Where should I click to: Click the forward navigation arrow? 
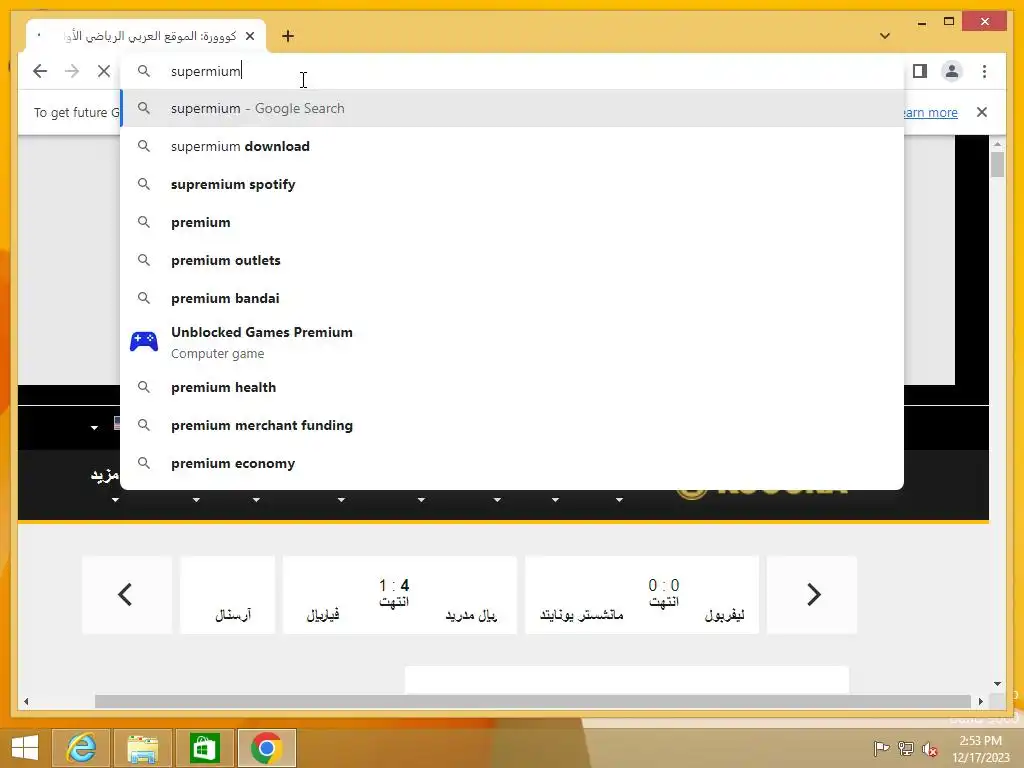[x=72, y=71]
